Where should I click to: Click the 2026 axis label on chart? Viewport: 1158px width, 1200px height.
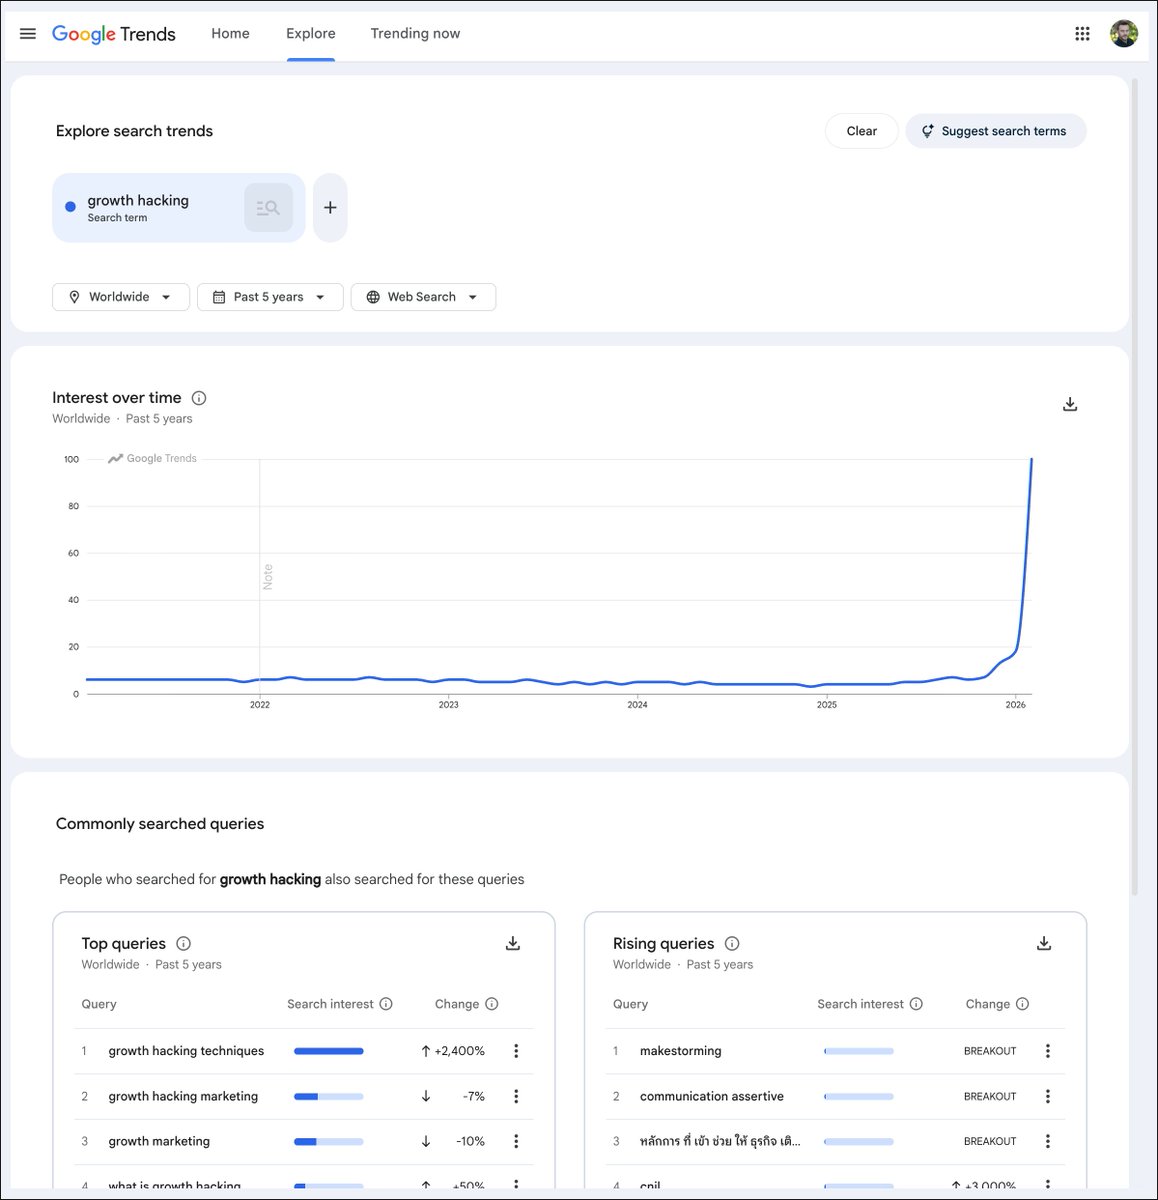tap(1016, 705)
